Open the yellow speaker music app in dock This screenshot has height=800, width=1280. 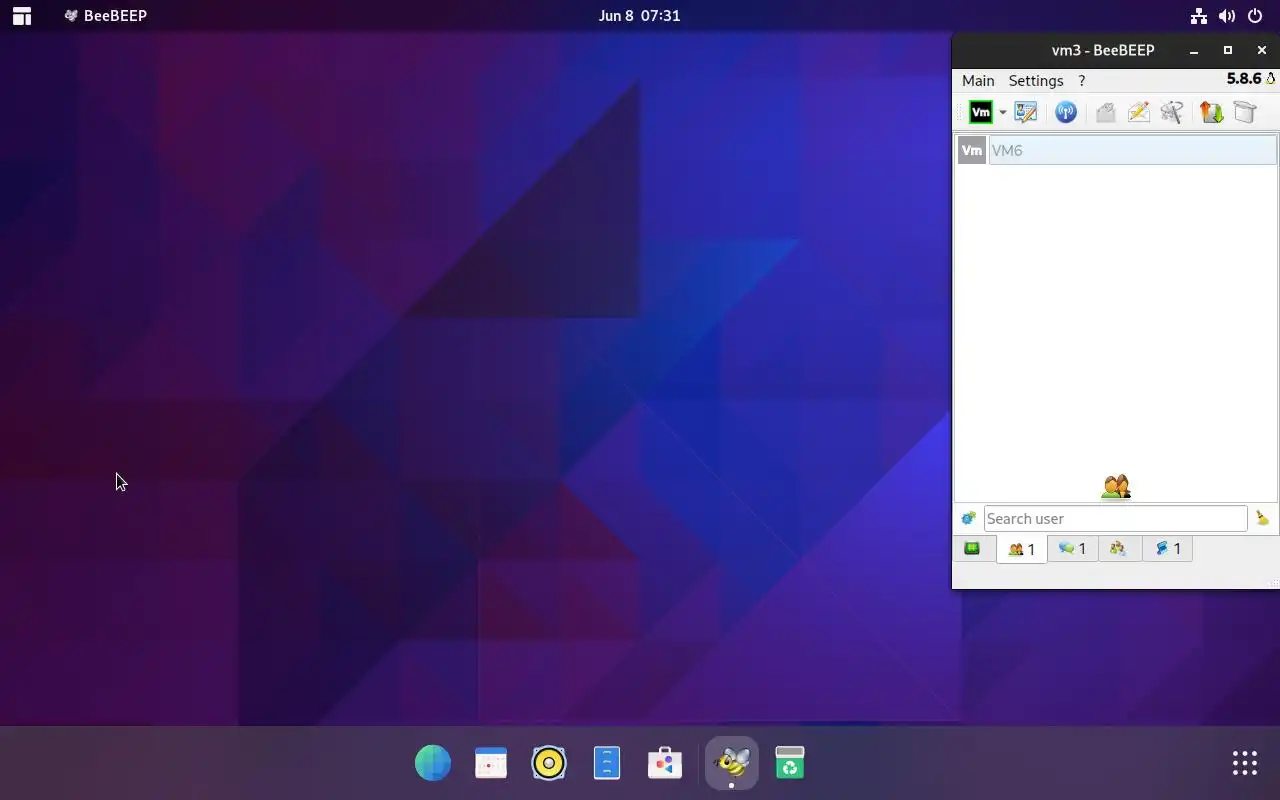click(x=549, y=763)
